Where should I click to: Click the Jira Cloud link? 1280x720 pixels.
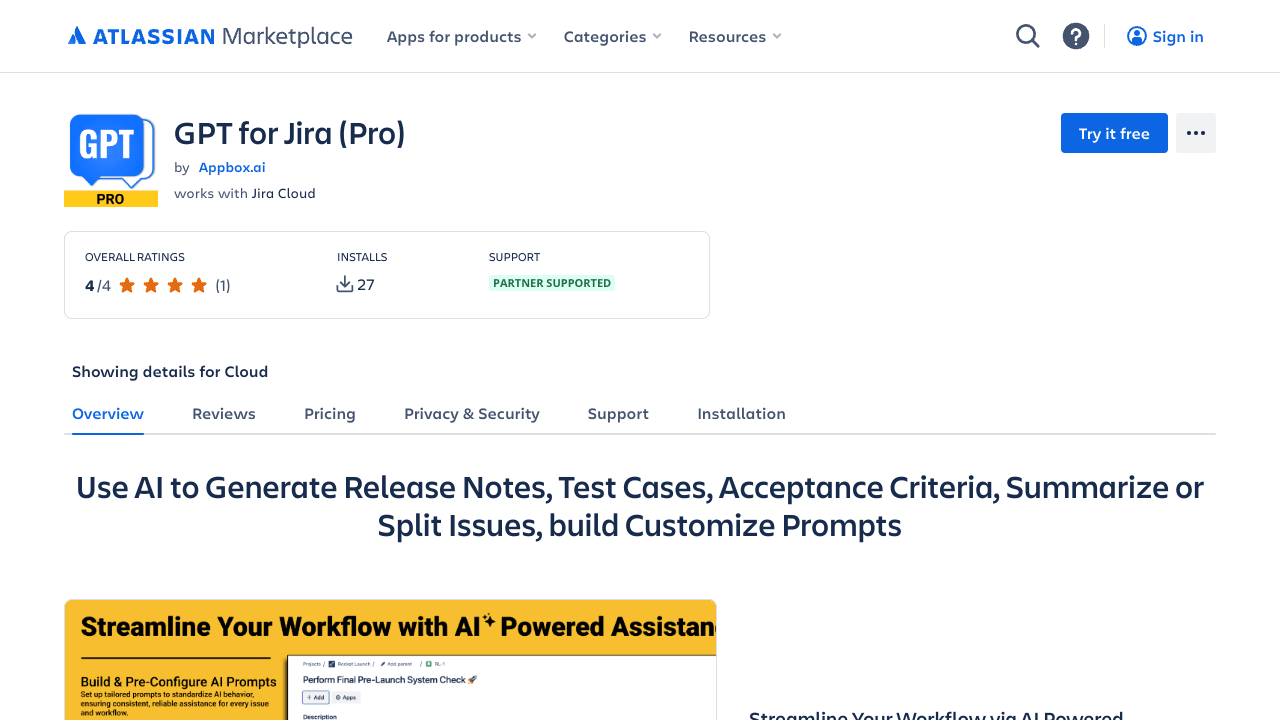point(283,193)
